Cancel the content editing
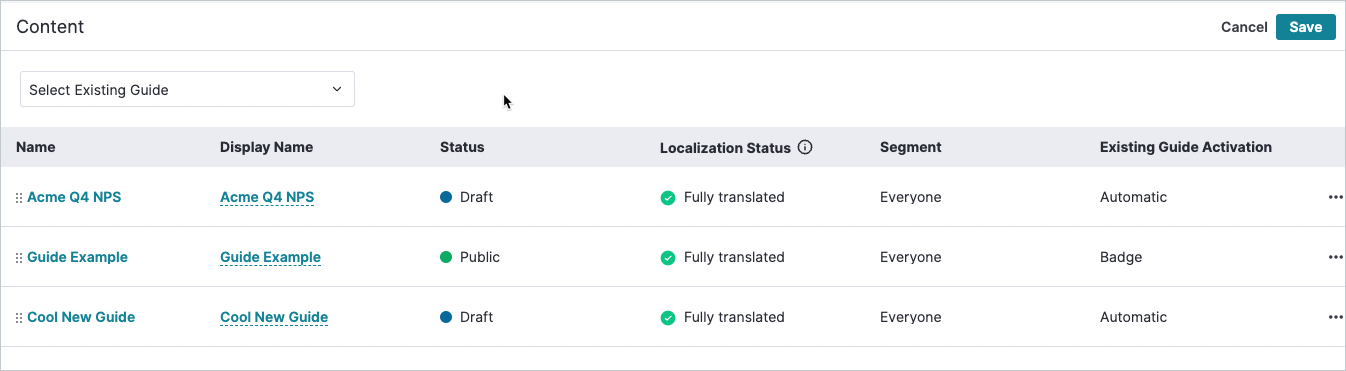The width and height of the screenshot is (1346, 371). click(x=1244, y=27)
